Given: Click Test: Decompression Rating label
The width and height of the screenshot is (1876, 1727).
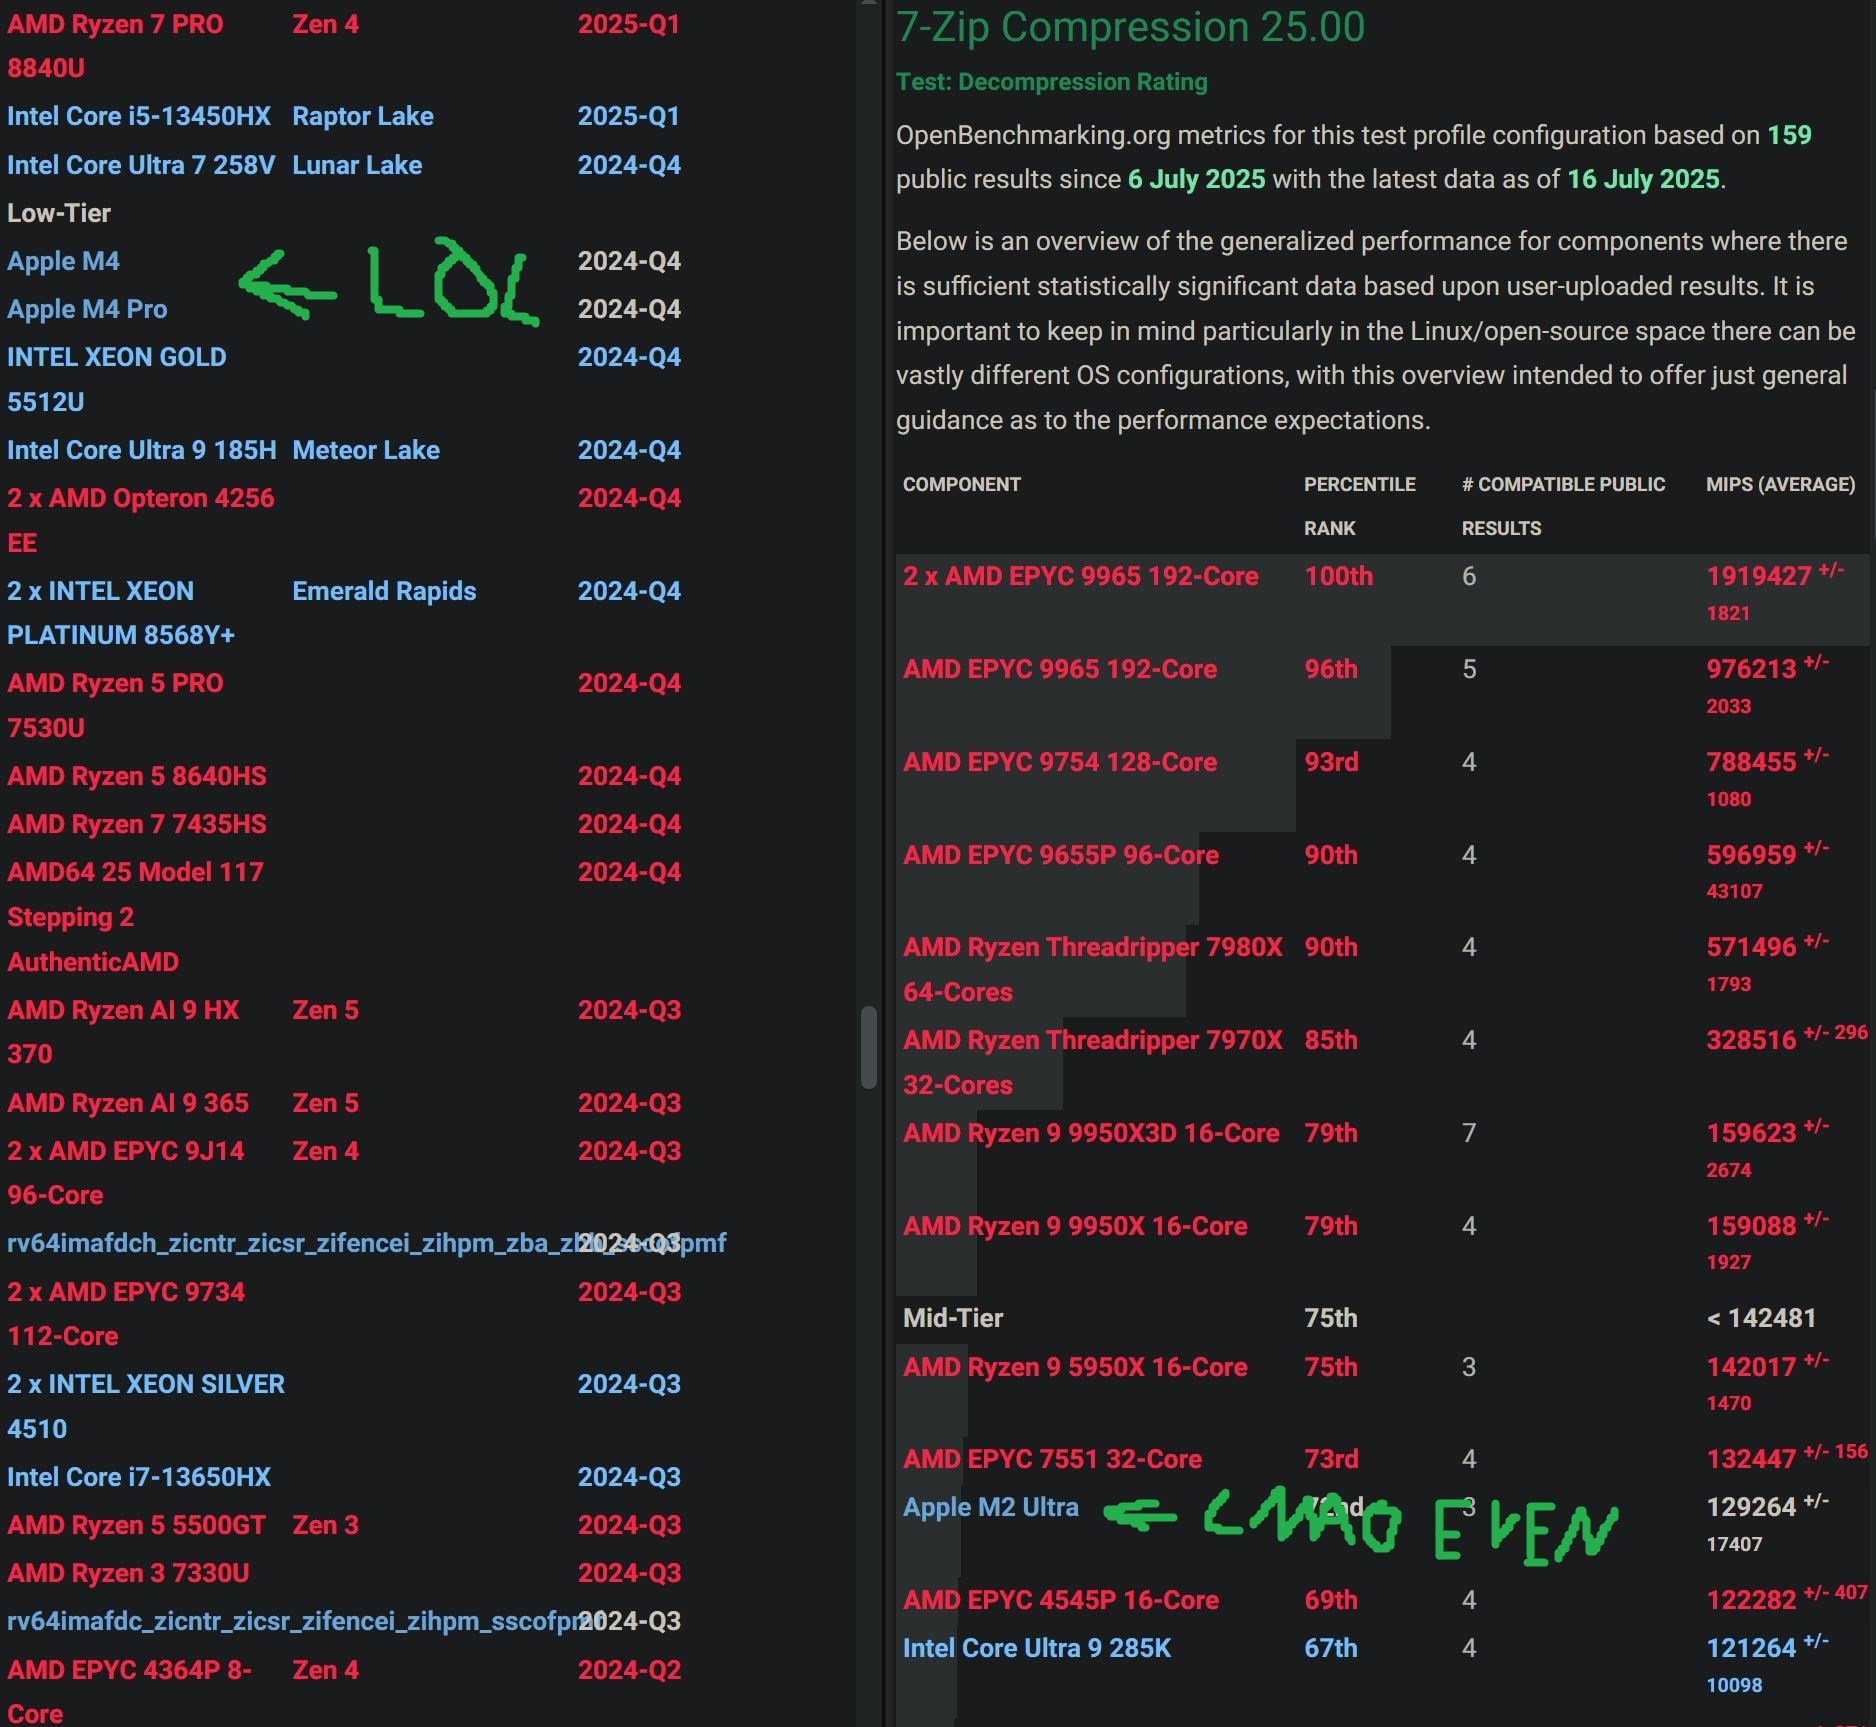Looking at the screenshot, I should pos(1052,82).
